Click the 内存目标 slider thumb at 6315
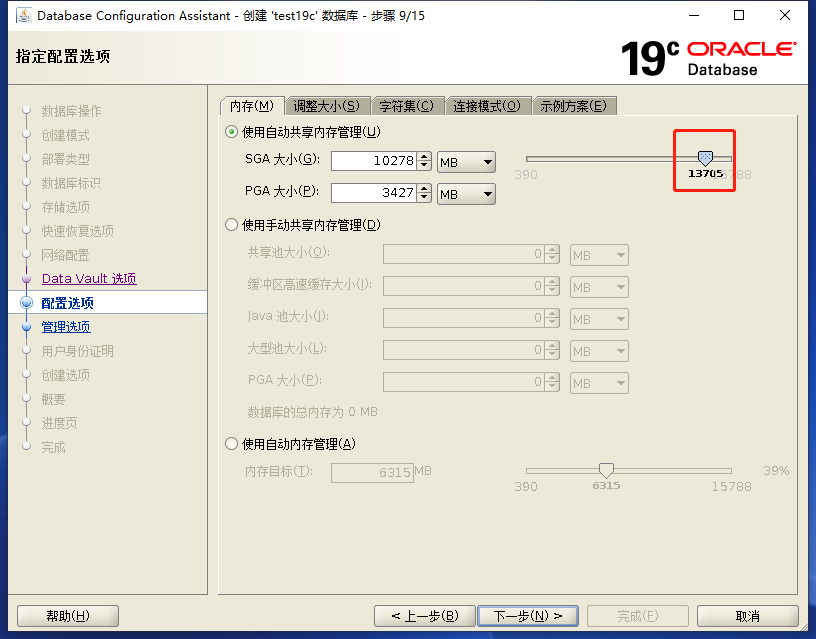The height and width of the screenshot is (639, 816). coord(606,470)
